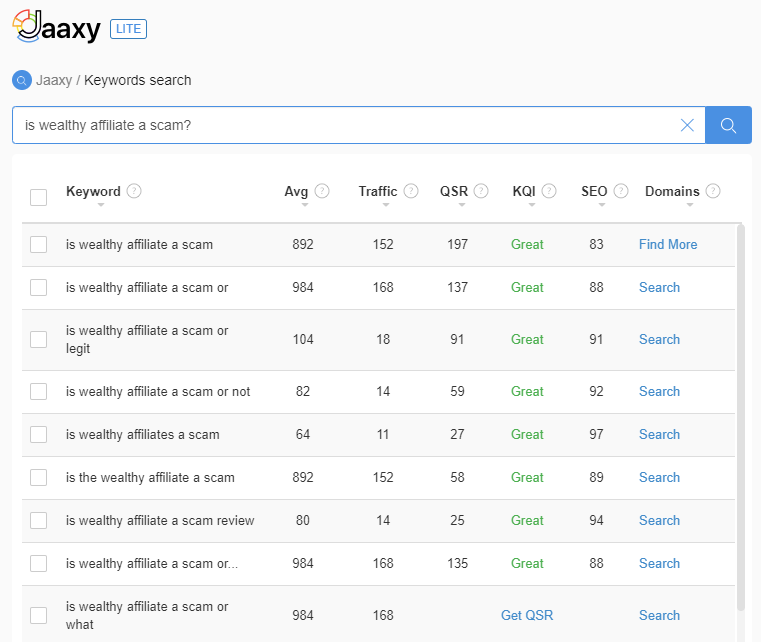Click QSR value 137
This screenshot has height=642, width=761.
pos(457,287)
